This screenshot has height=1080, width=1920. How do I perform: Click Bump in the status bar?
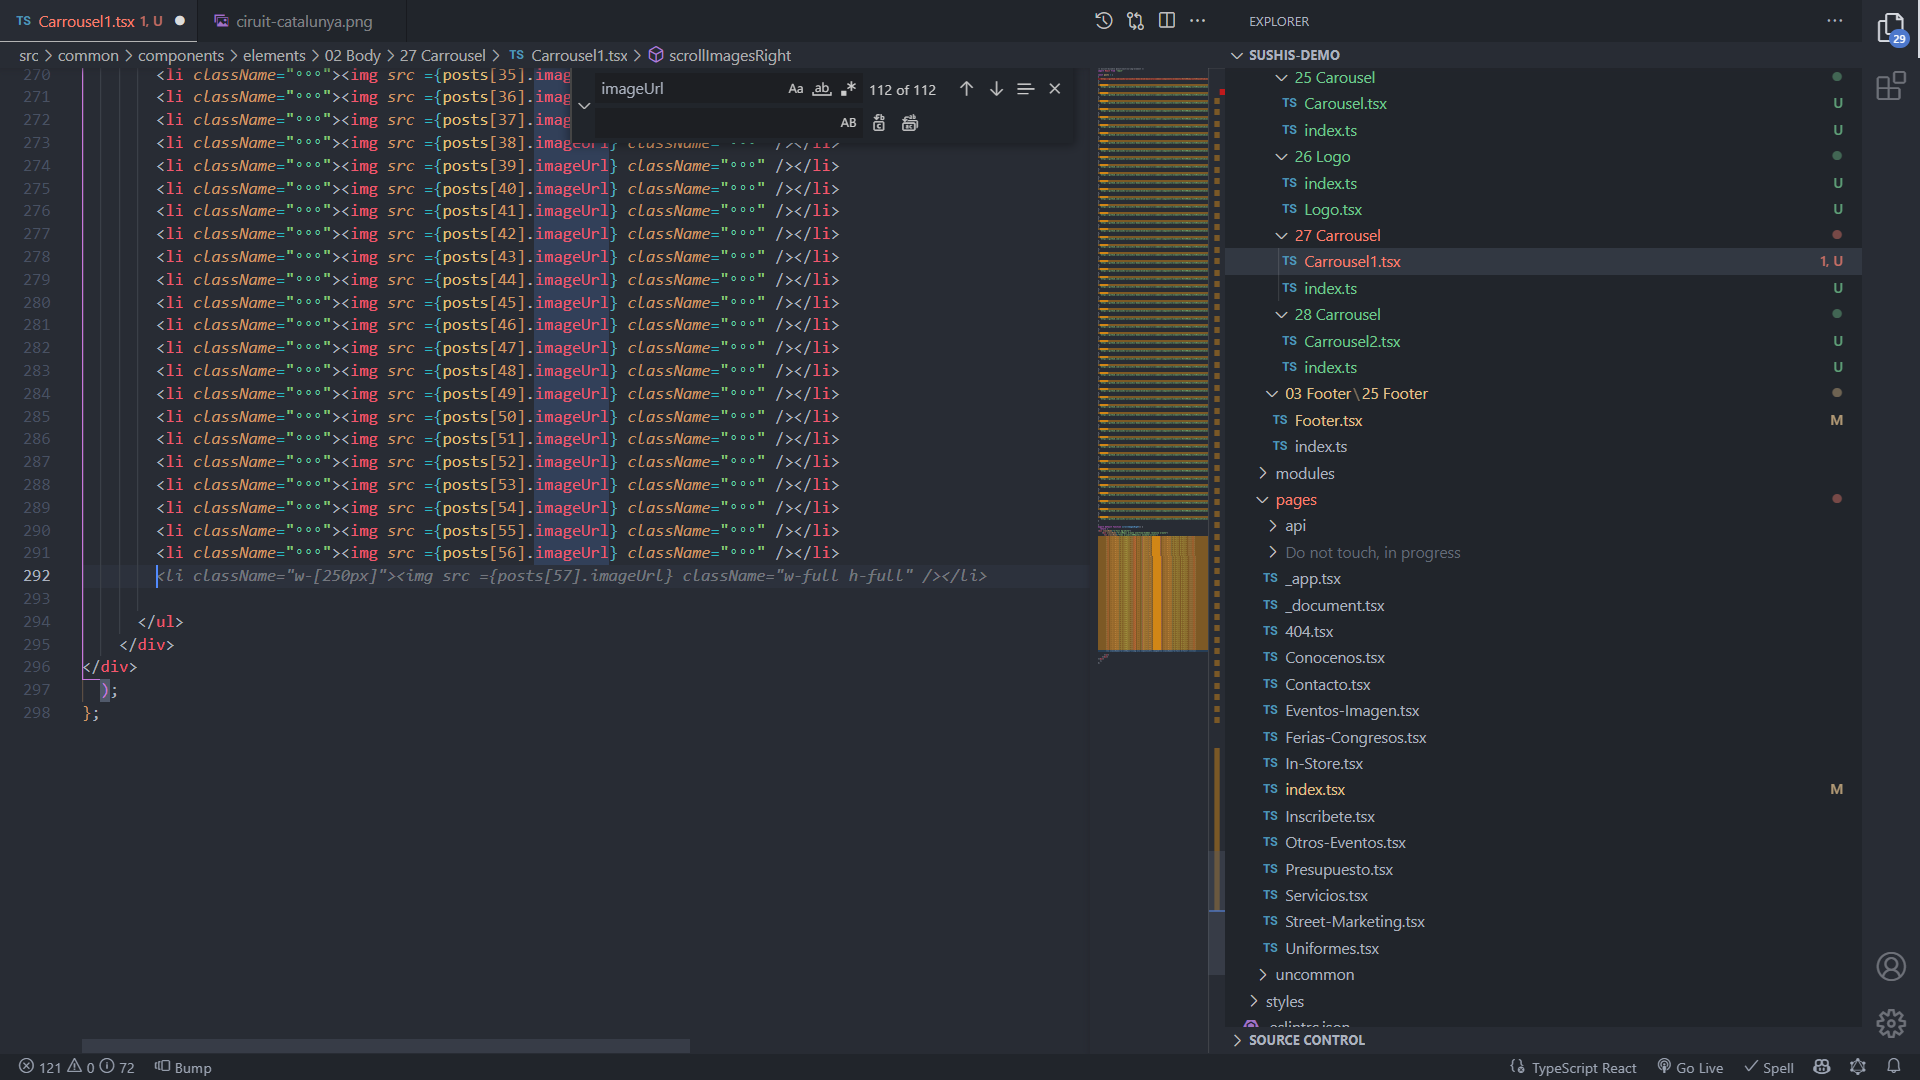click(183, 1067)
